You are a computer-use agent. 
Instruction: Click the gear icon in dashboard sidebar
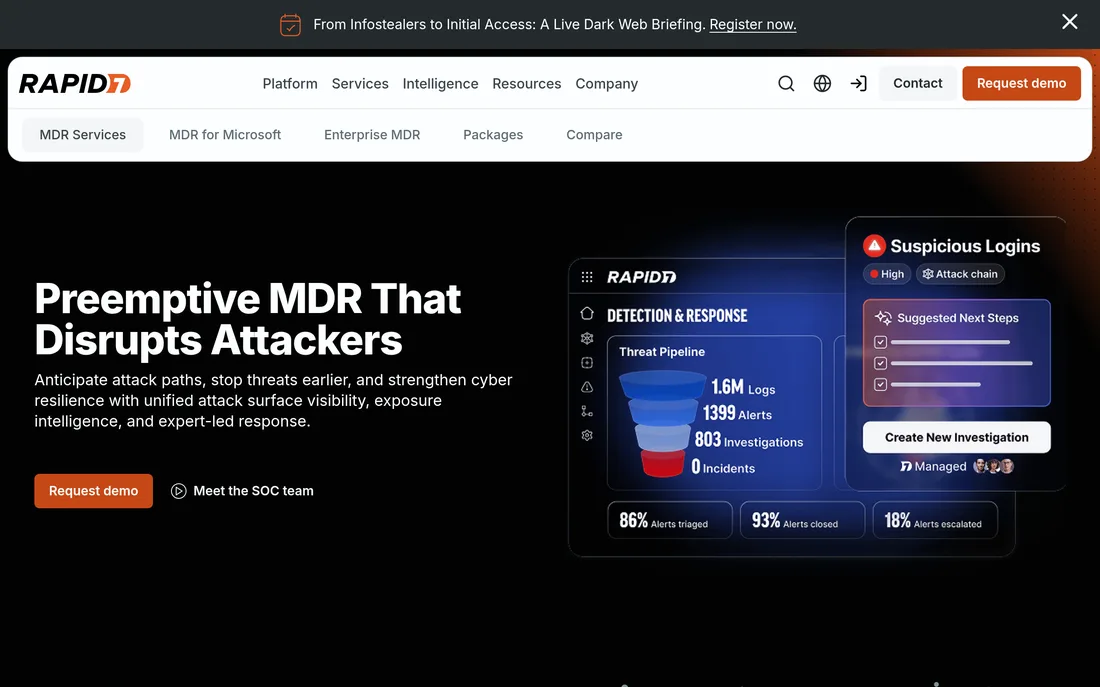[587, 435]
